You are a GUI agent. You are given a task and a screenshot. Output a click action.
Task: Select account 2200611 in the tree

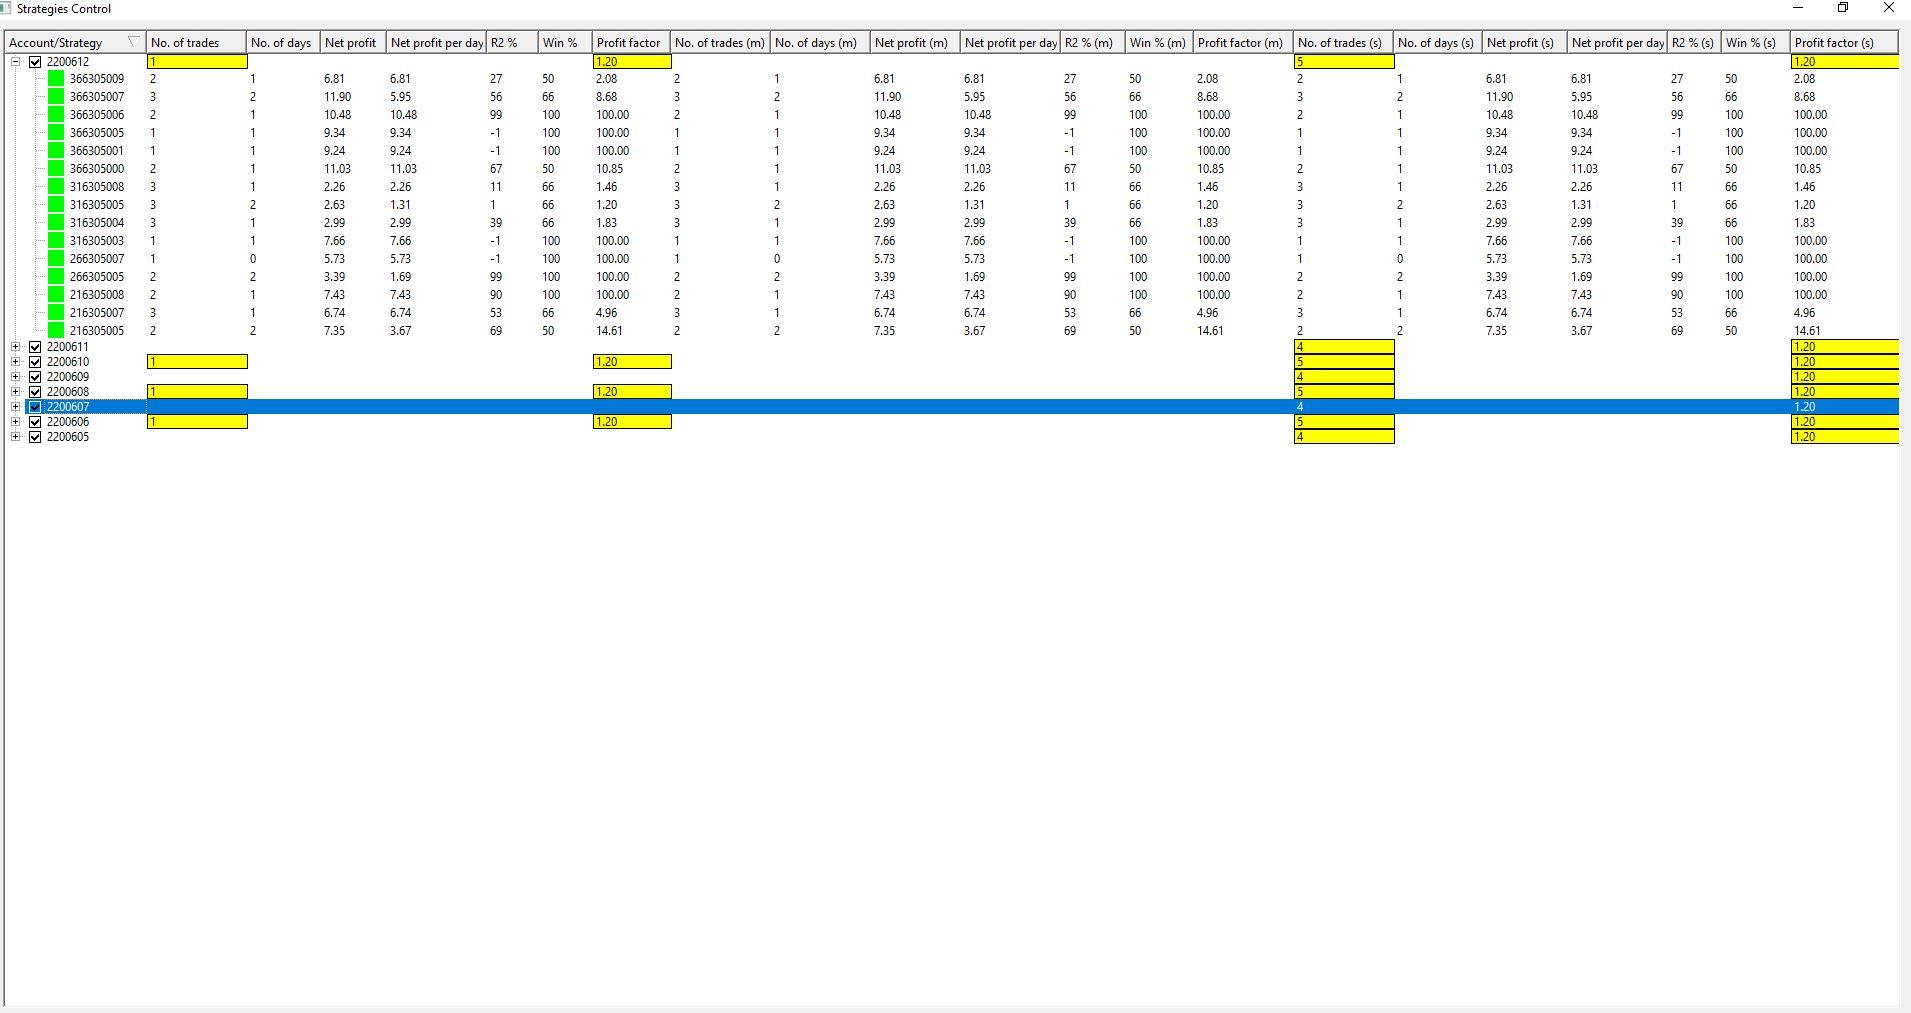coord(68,347)
